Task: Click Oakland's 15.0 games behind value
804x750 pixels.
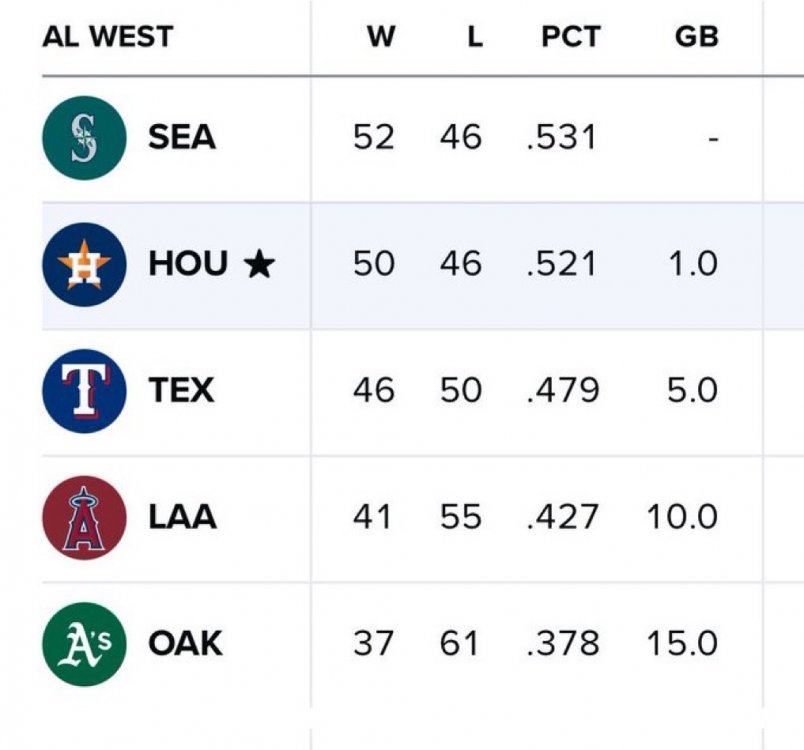Action: click(680, 643)
